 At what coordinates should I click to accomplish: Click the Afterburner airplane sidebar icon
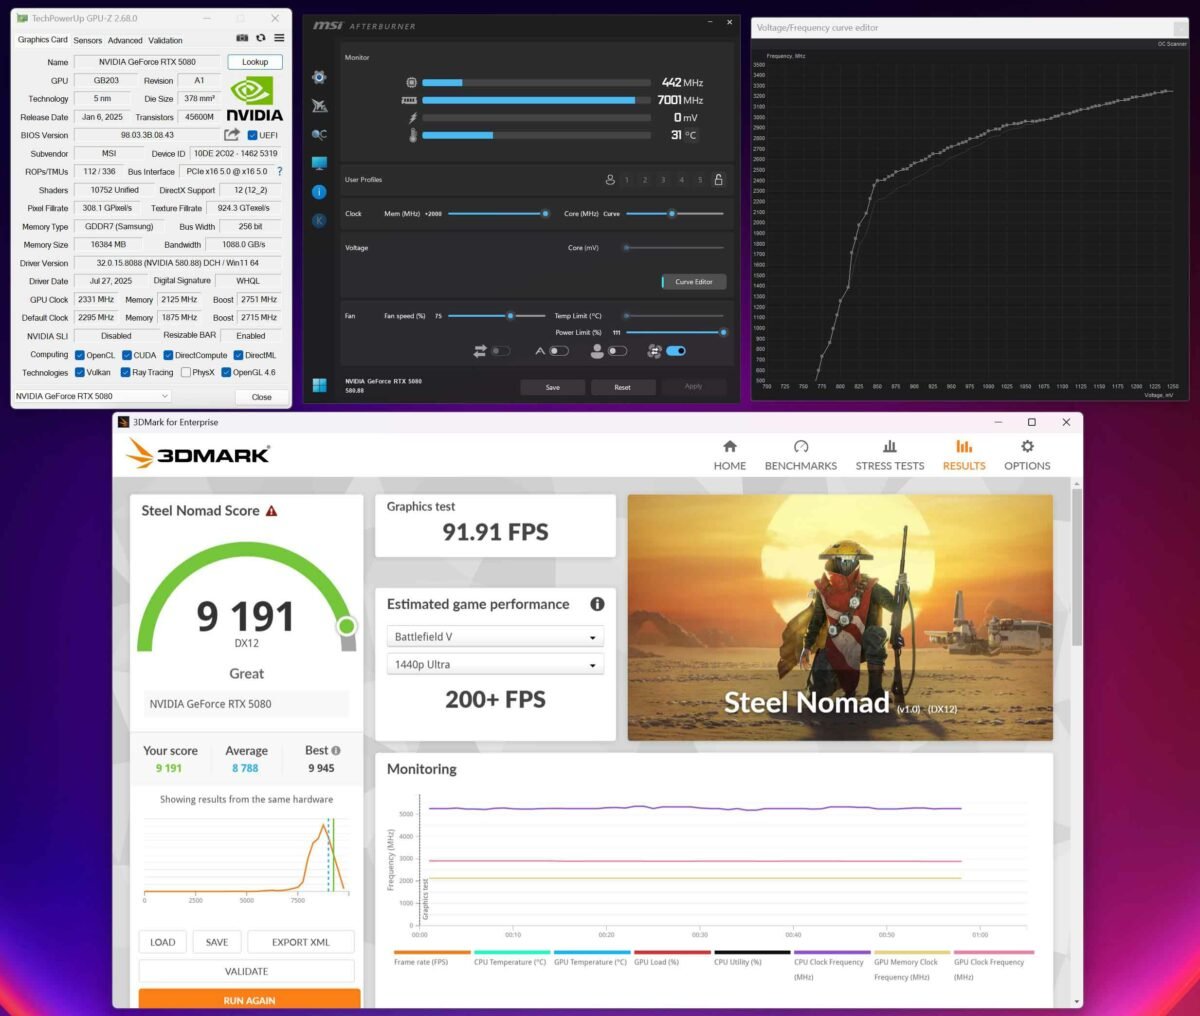tap(319, 106)
